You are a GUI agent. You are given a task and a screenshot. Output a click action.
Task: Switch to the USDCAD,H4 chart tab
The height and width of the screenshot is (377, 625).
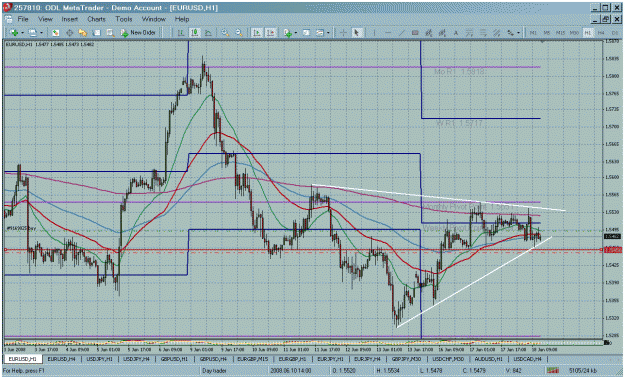coord(527,359)
